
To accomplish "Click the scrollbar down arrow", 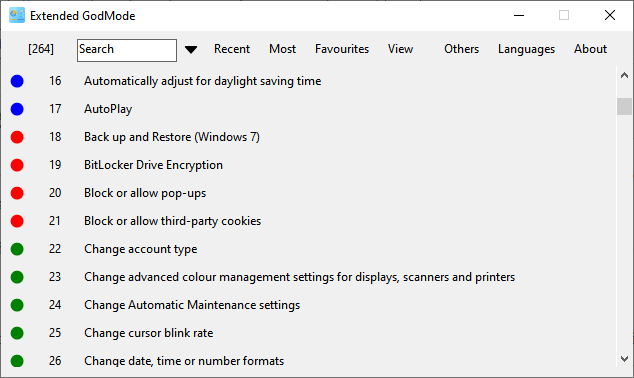I will [x=624, y=359].
